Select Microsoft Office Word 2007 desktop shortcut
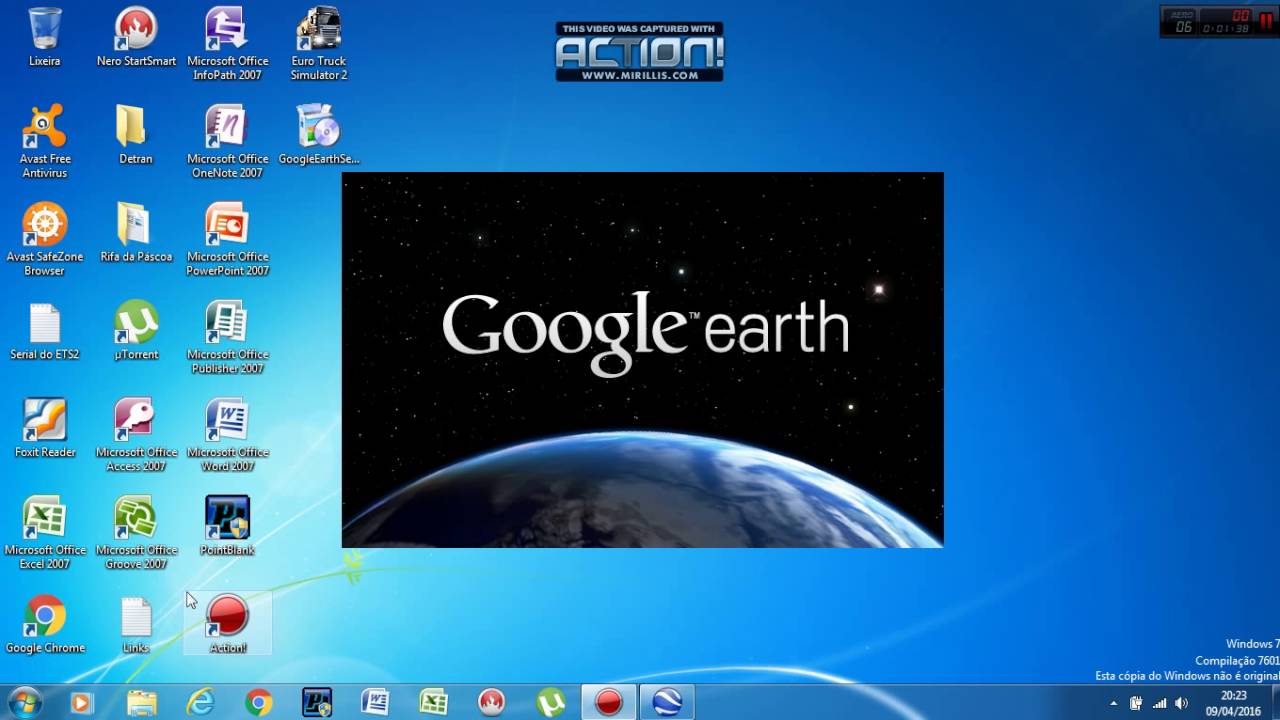Screen dimensions: 1280x720 (x=227, y=436)
